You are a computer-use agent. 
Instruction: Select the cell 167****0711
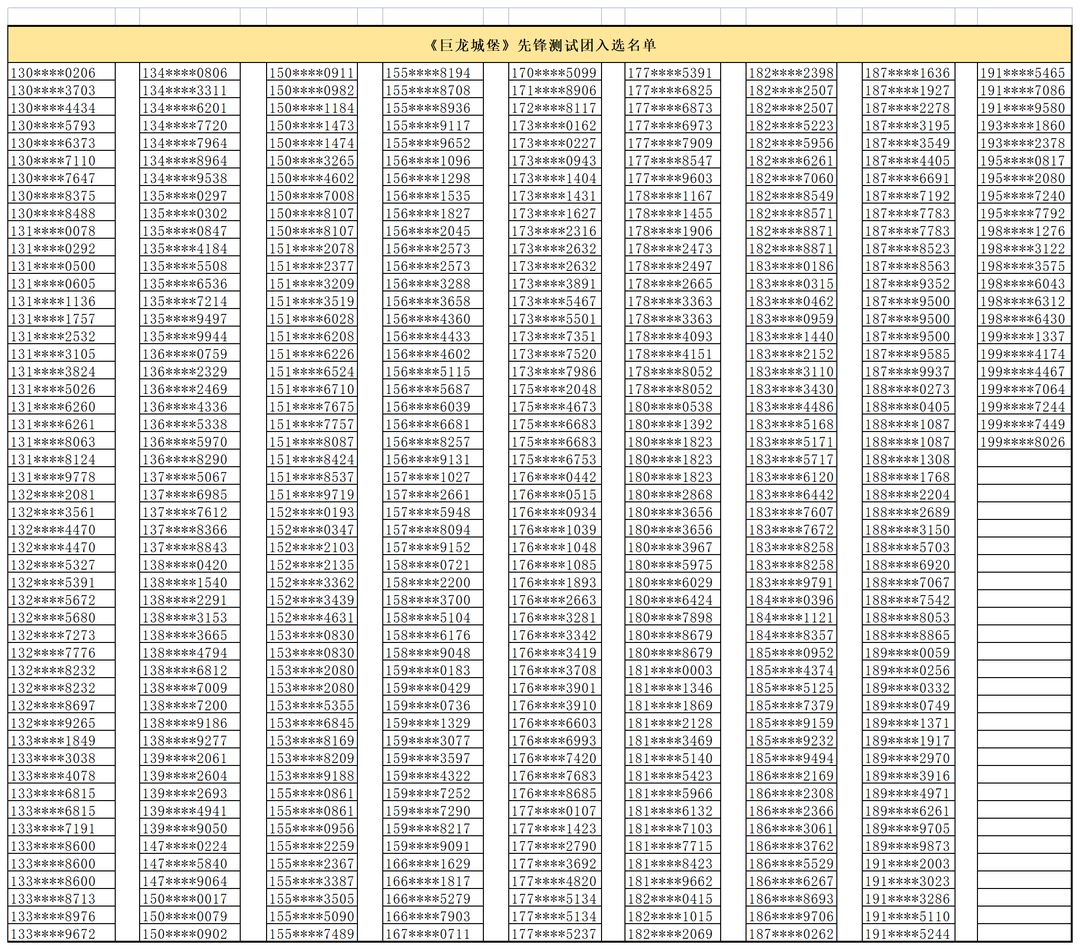pos(433,934)
